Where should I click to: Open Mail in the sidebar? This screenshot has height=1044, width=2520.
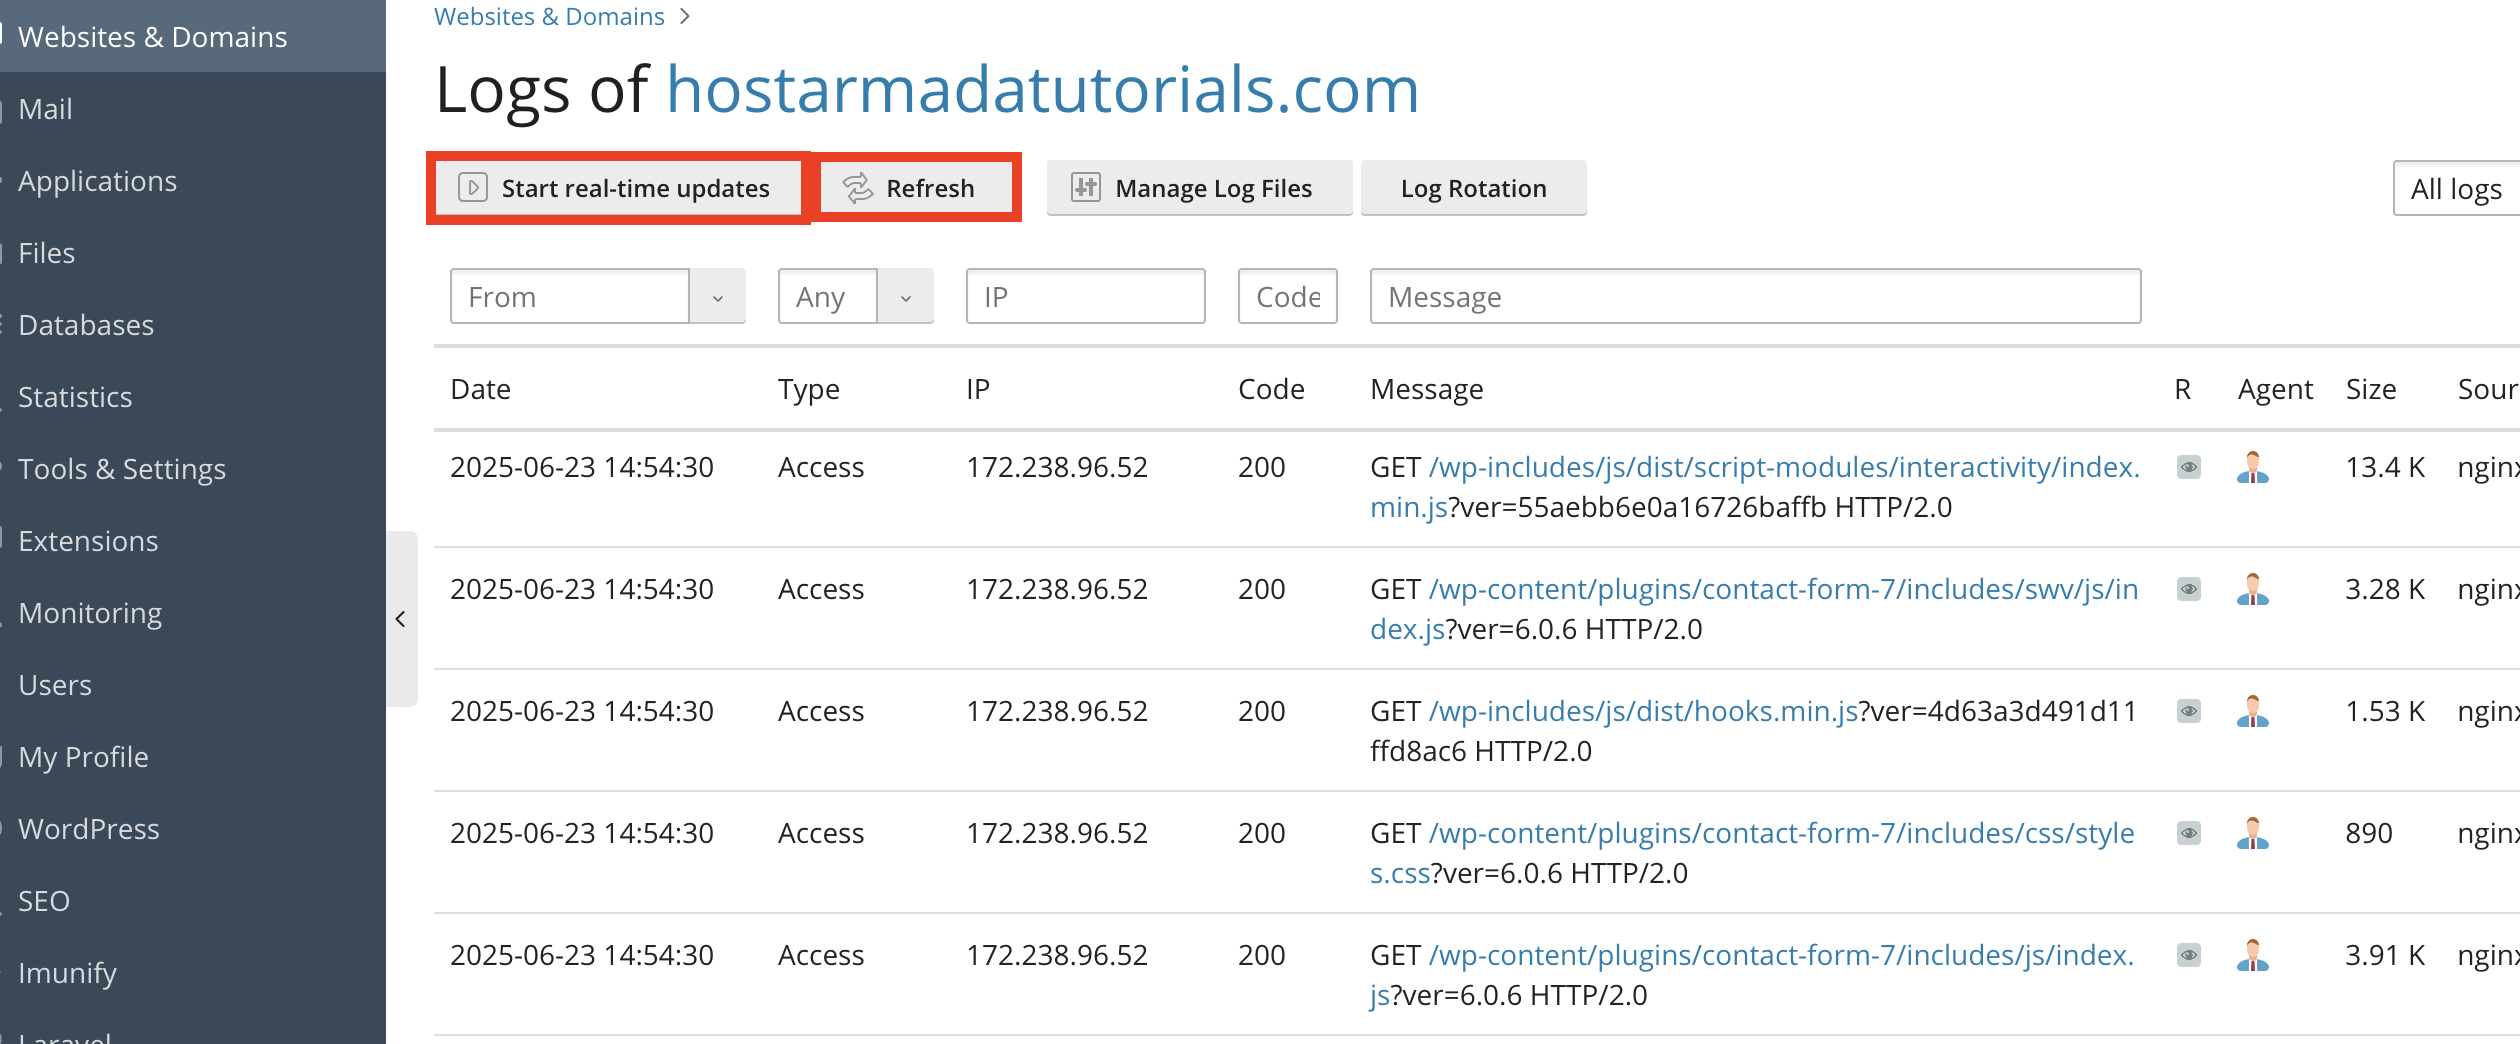point(193,108)
